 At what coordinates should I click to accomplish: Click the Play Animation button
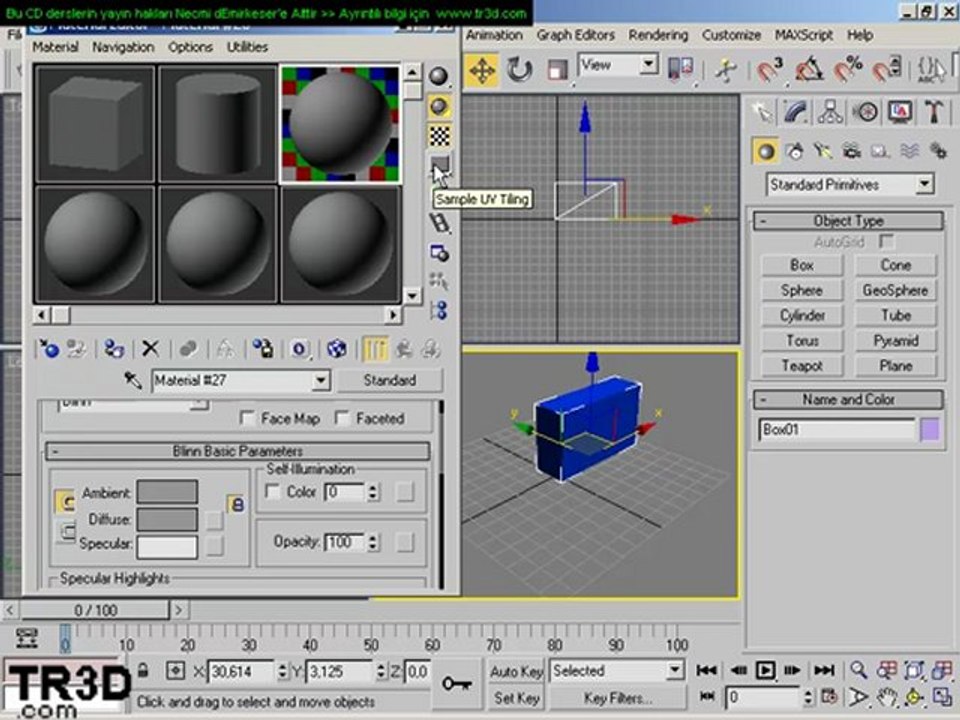[x=765, y=670]
